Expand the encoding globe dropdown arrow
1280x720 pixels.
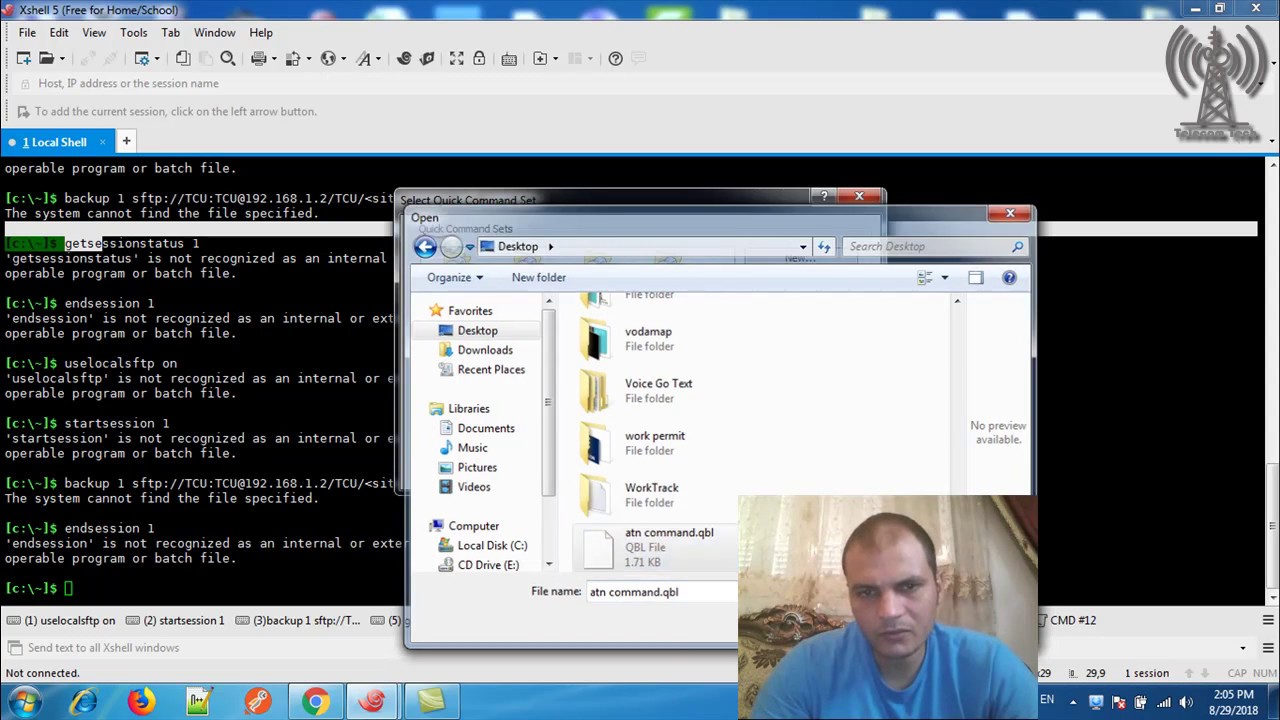343,59
